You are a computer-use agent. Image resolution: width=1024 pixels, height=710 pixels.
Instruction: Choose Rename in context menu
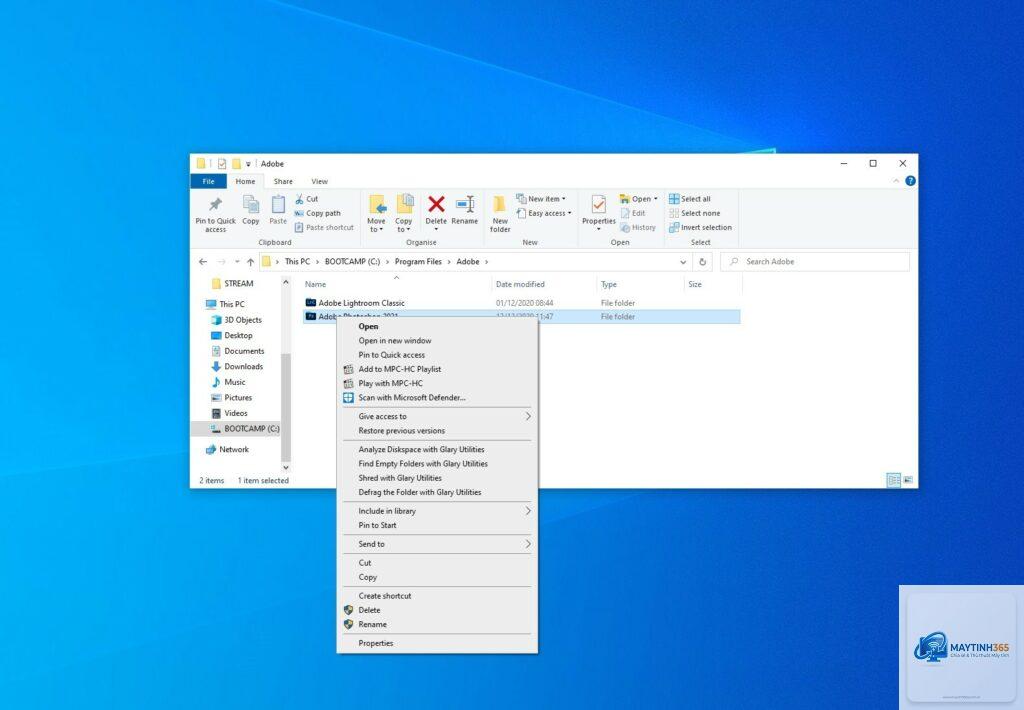[372, 624]
